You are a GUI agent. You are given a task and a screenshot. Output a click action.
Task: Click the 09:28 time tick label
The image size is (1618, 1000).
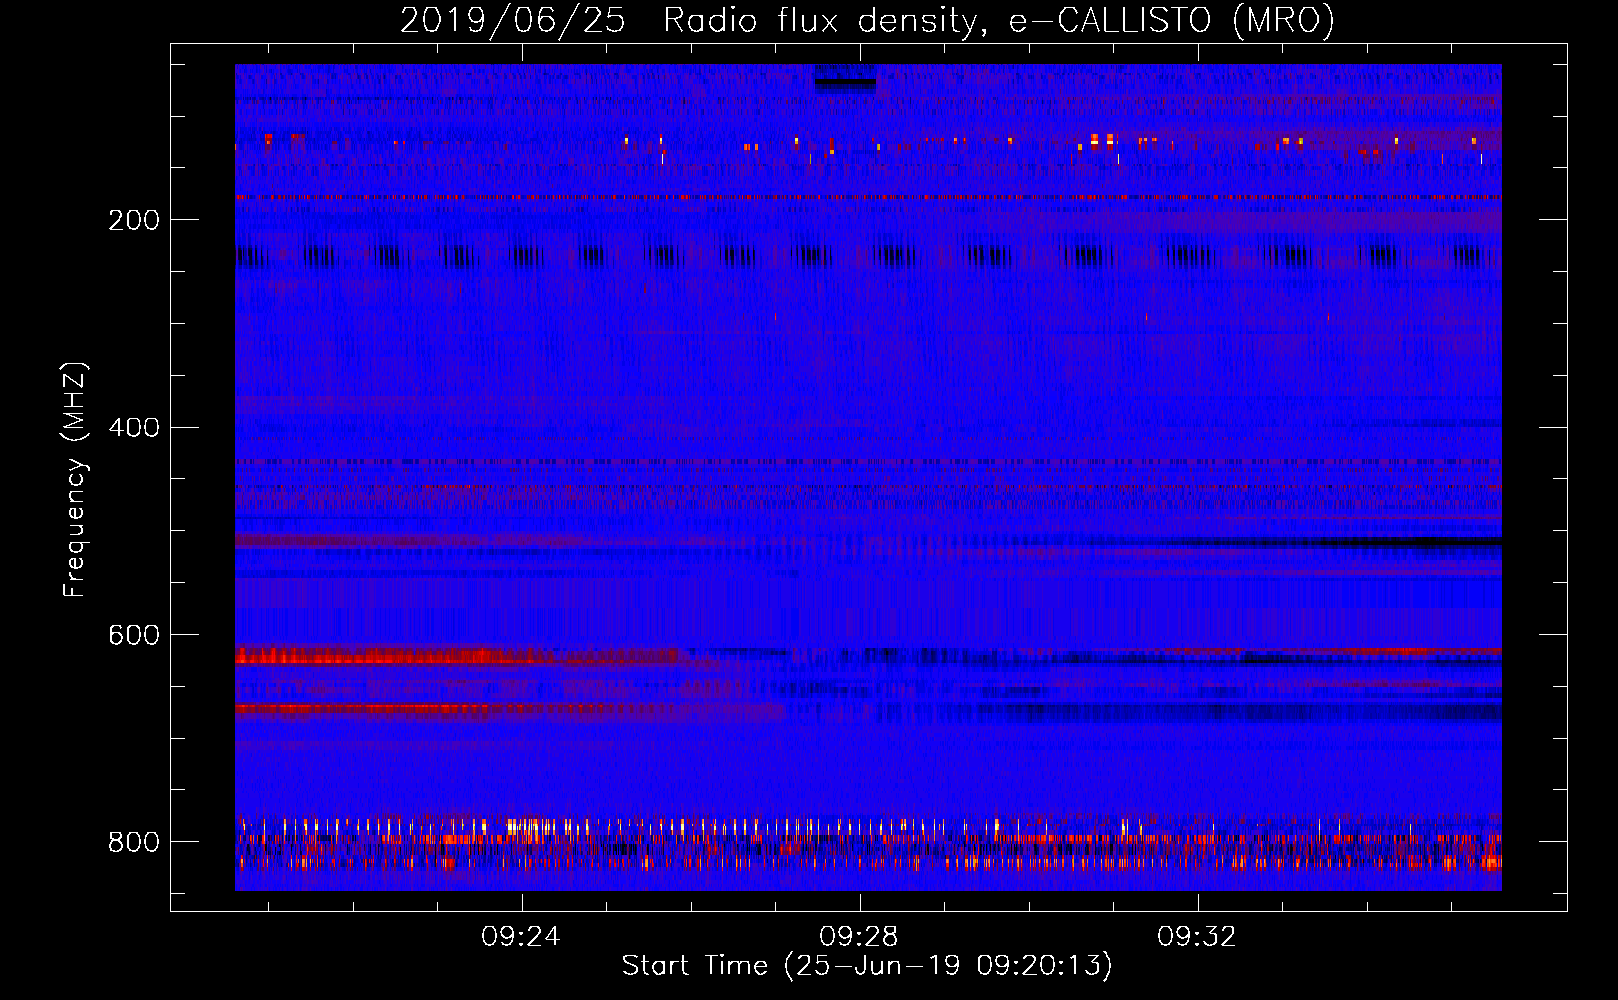point(859,937)
